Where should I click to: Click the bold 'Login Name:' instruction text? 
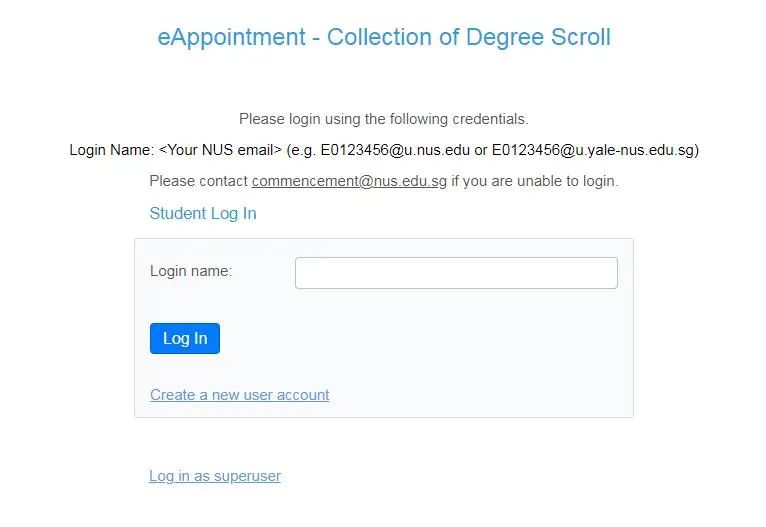point(111,150)
